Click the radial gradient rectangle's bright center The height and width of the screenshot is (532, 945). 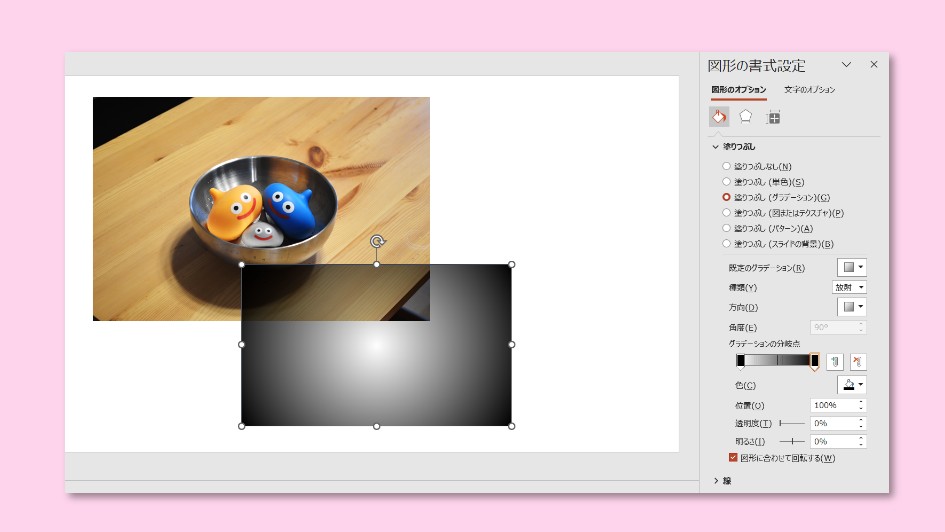click(x=377, y=345)
